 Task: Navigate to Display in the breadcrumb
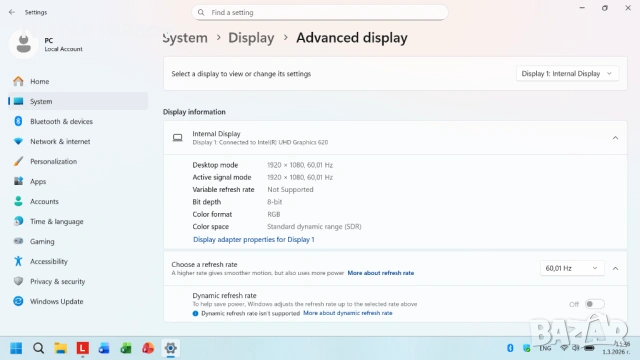251,38
